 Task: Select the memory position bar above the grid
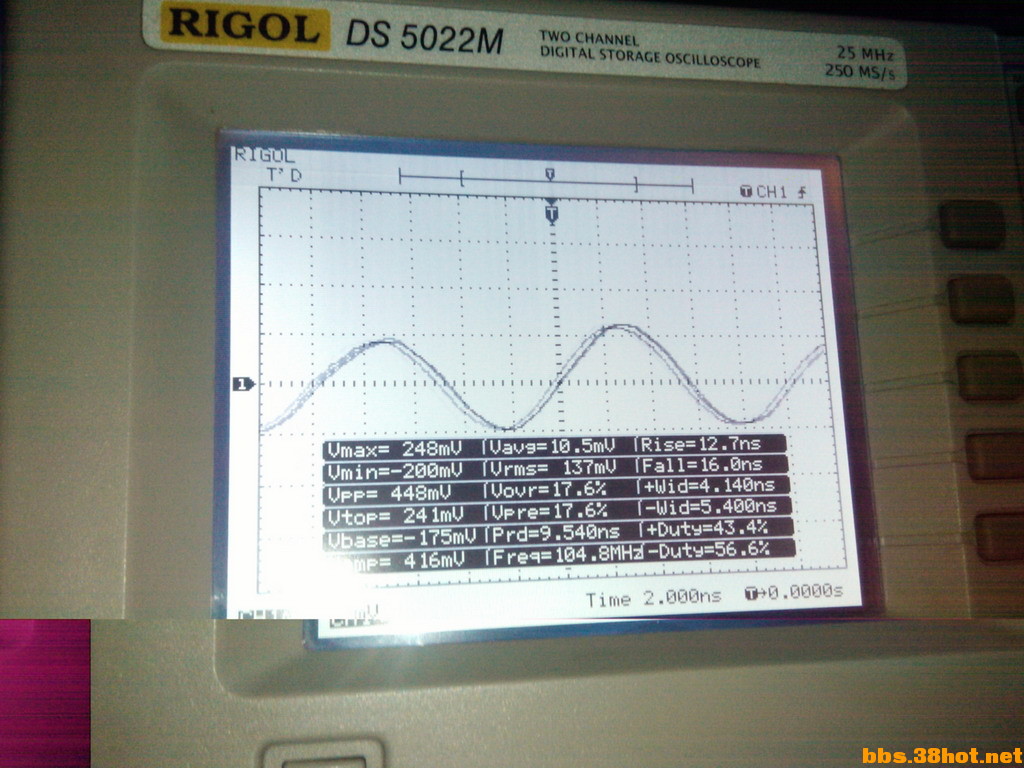point(545,181)
